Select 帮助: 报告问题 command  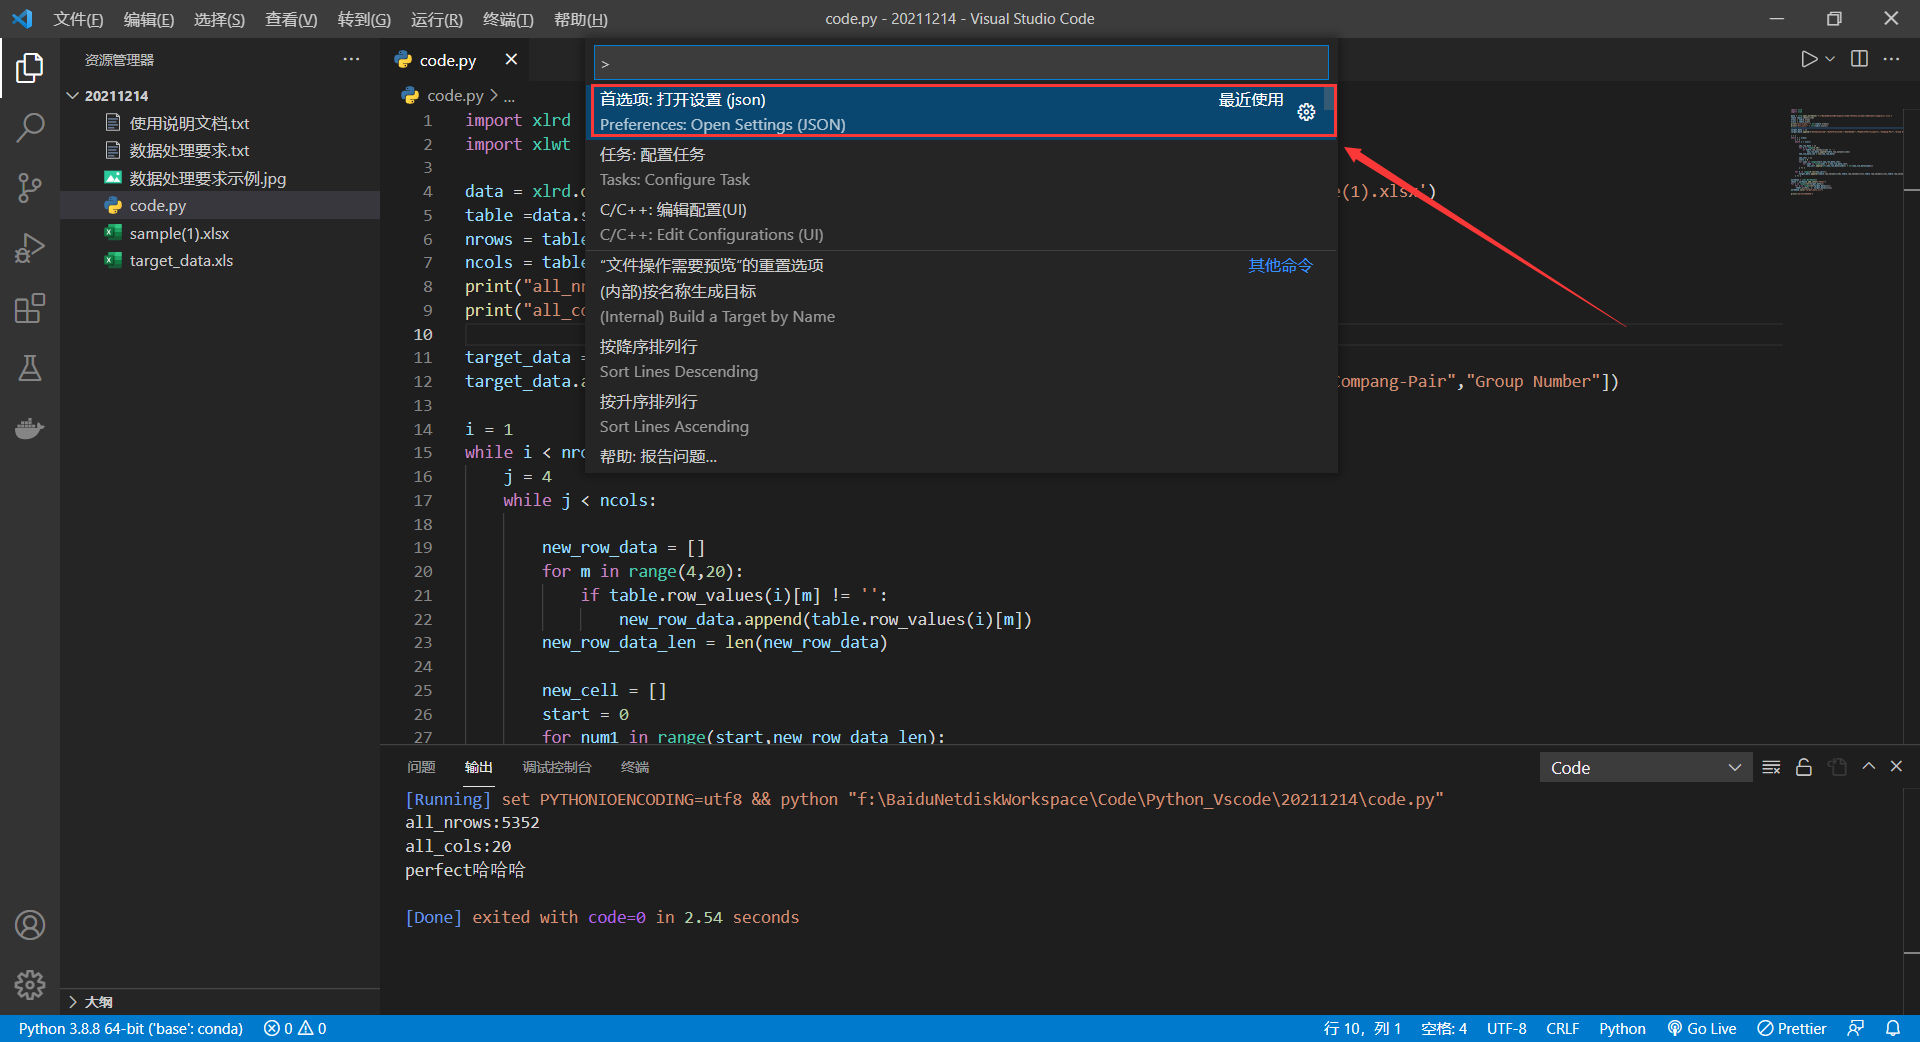961,457
